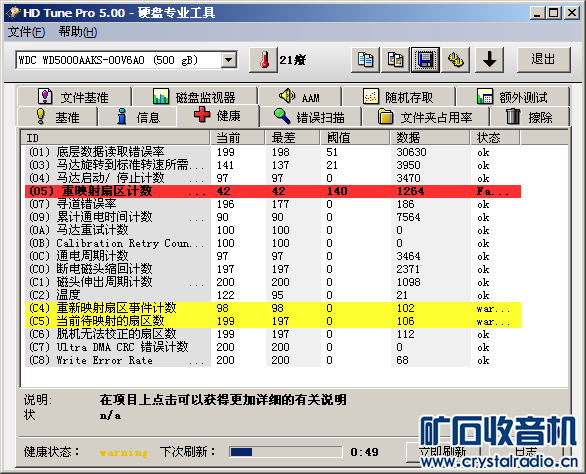Screen dimensions: 586x474
Task: Click the 21 temperature reading in toolbar
Action: (x=292, y=60)
